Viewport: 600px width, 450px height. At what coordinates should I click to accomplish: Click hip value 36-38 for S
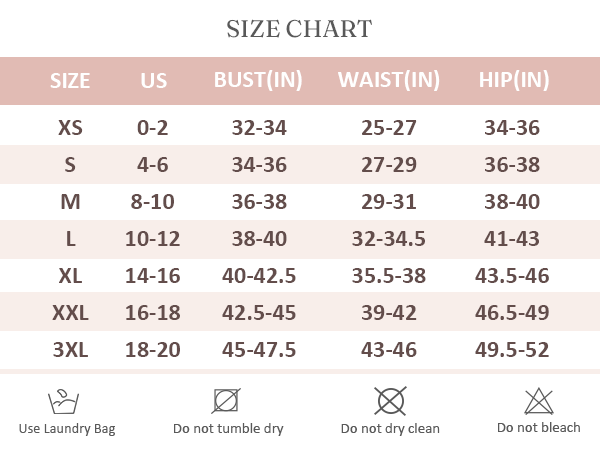coord(514,165)
